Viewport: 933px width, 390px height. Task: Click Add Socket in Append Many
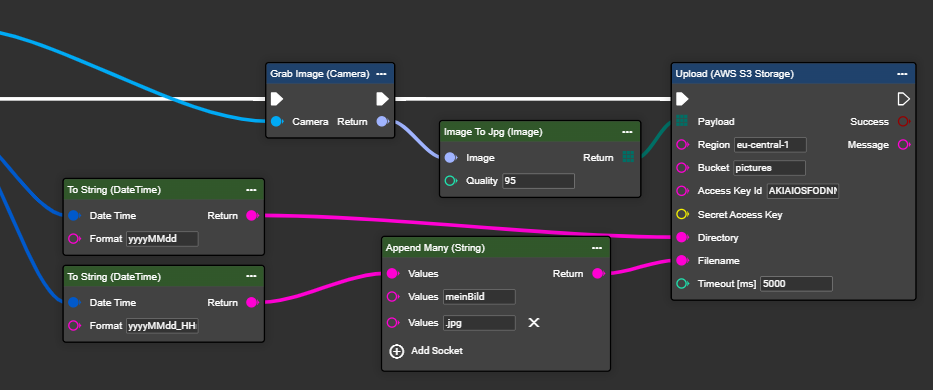click(x=426, y=351)
